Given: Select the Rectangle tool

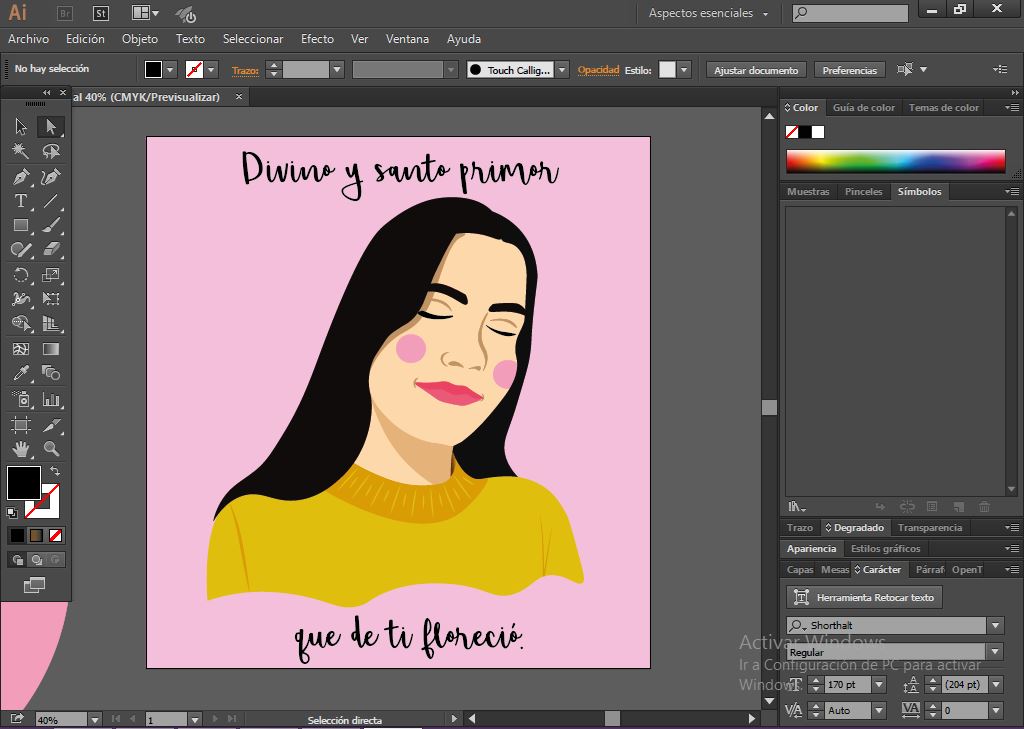Looking at the screenshot, I should [21, 225].
